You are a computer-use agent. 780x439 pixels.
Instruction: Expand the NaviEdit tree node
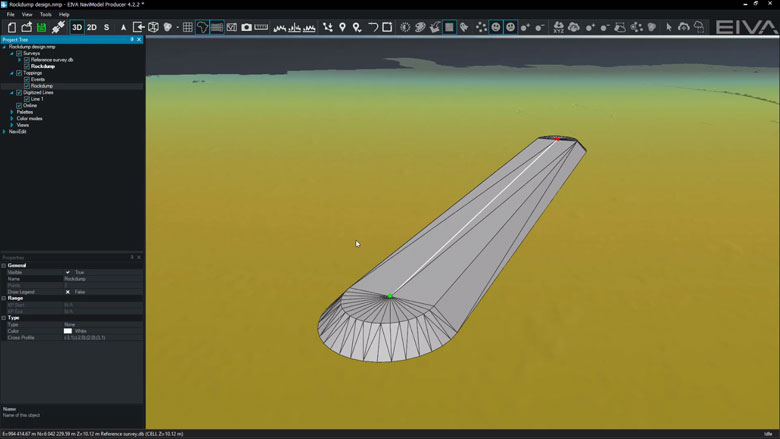[5, 131]
